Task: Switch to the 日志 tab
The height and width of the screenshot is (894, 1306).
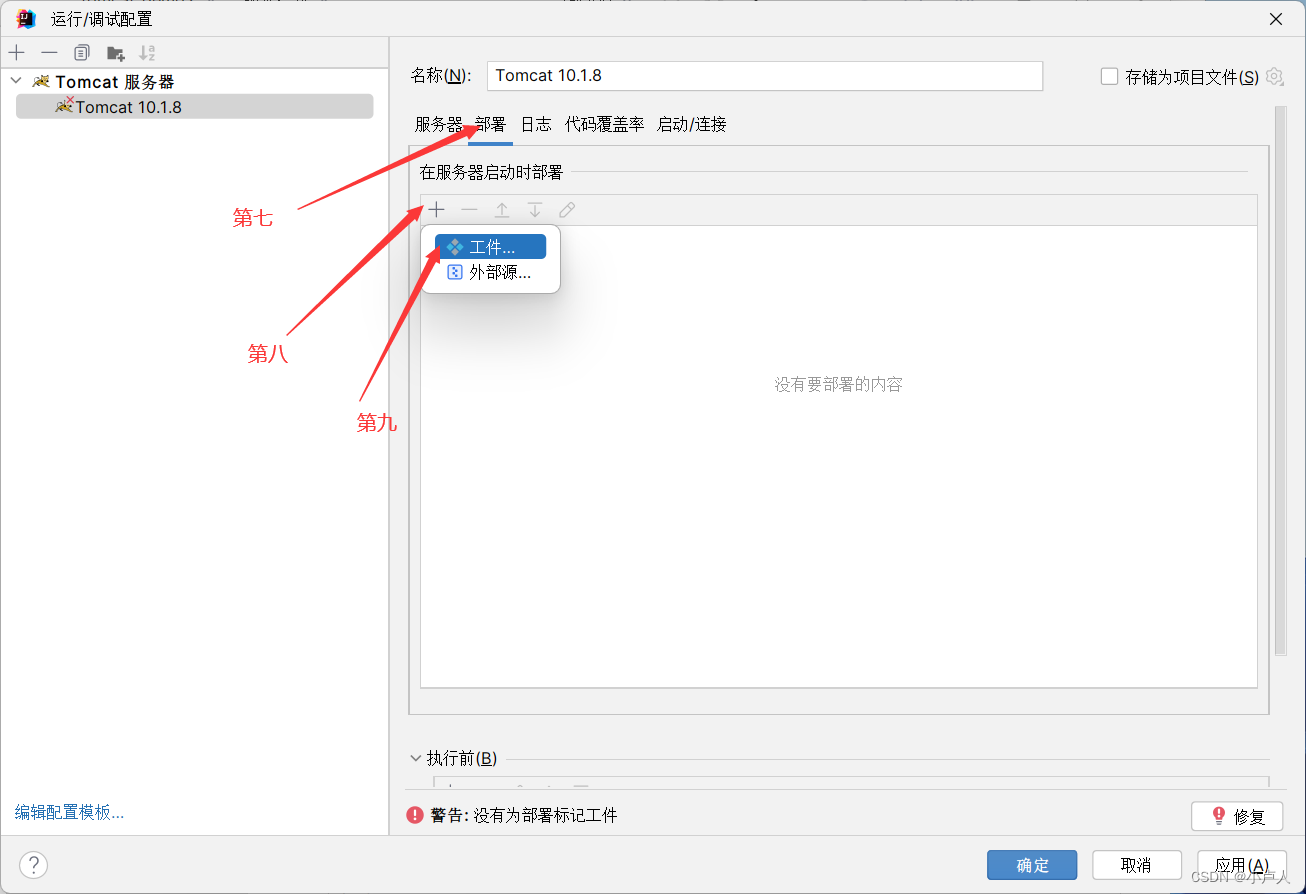Action: click(x=536, y=124)
